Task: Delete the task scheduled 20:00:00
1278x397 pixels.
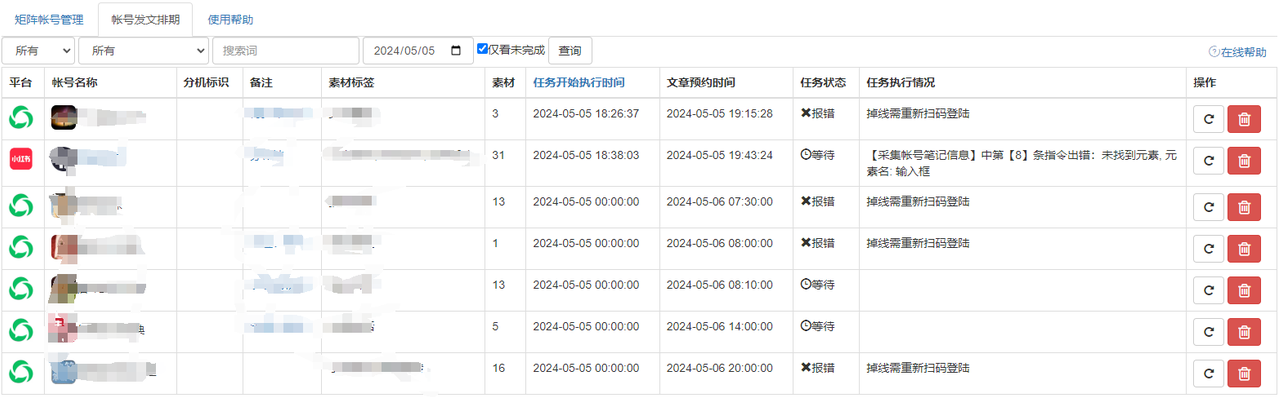Action: (x=1244, y=374)
